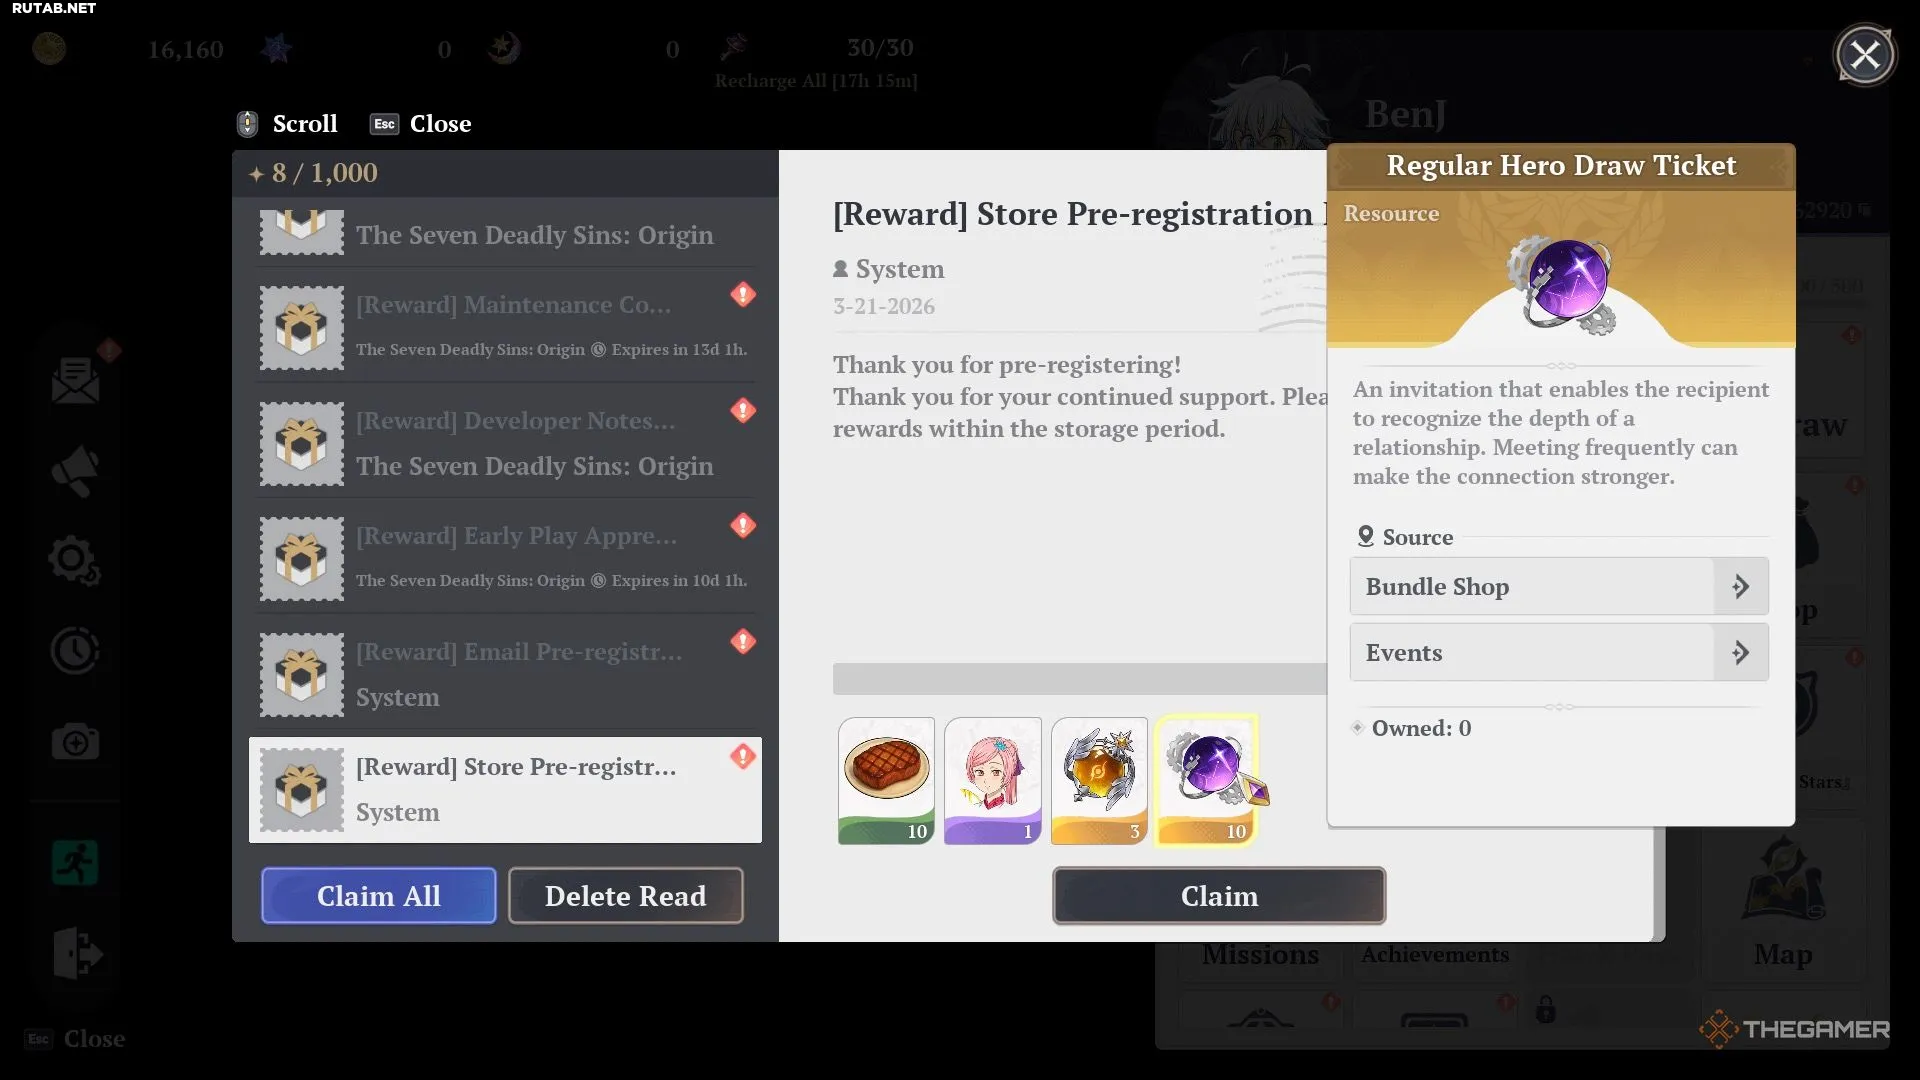The image size is (1920, 1080).
Task: Click the green running figure icon
Action: tap(75, 863)
